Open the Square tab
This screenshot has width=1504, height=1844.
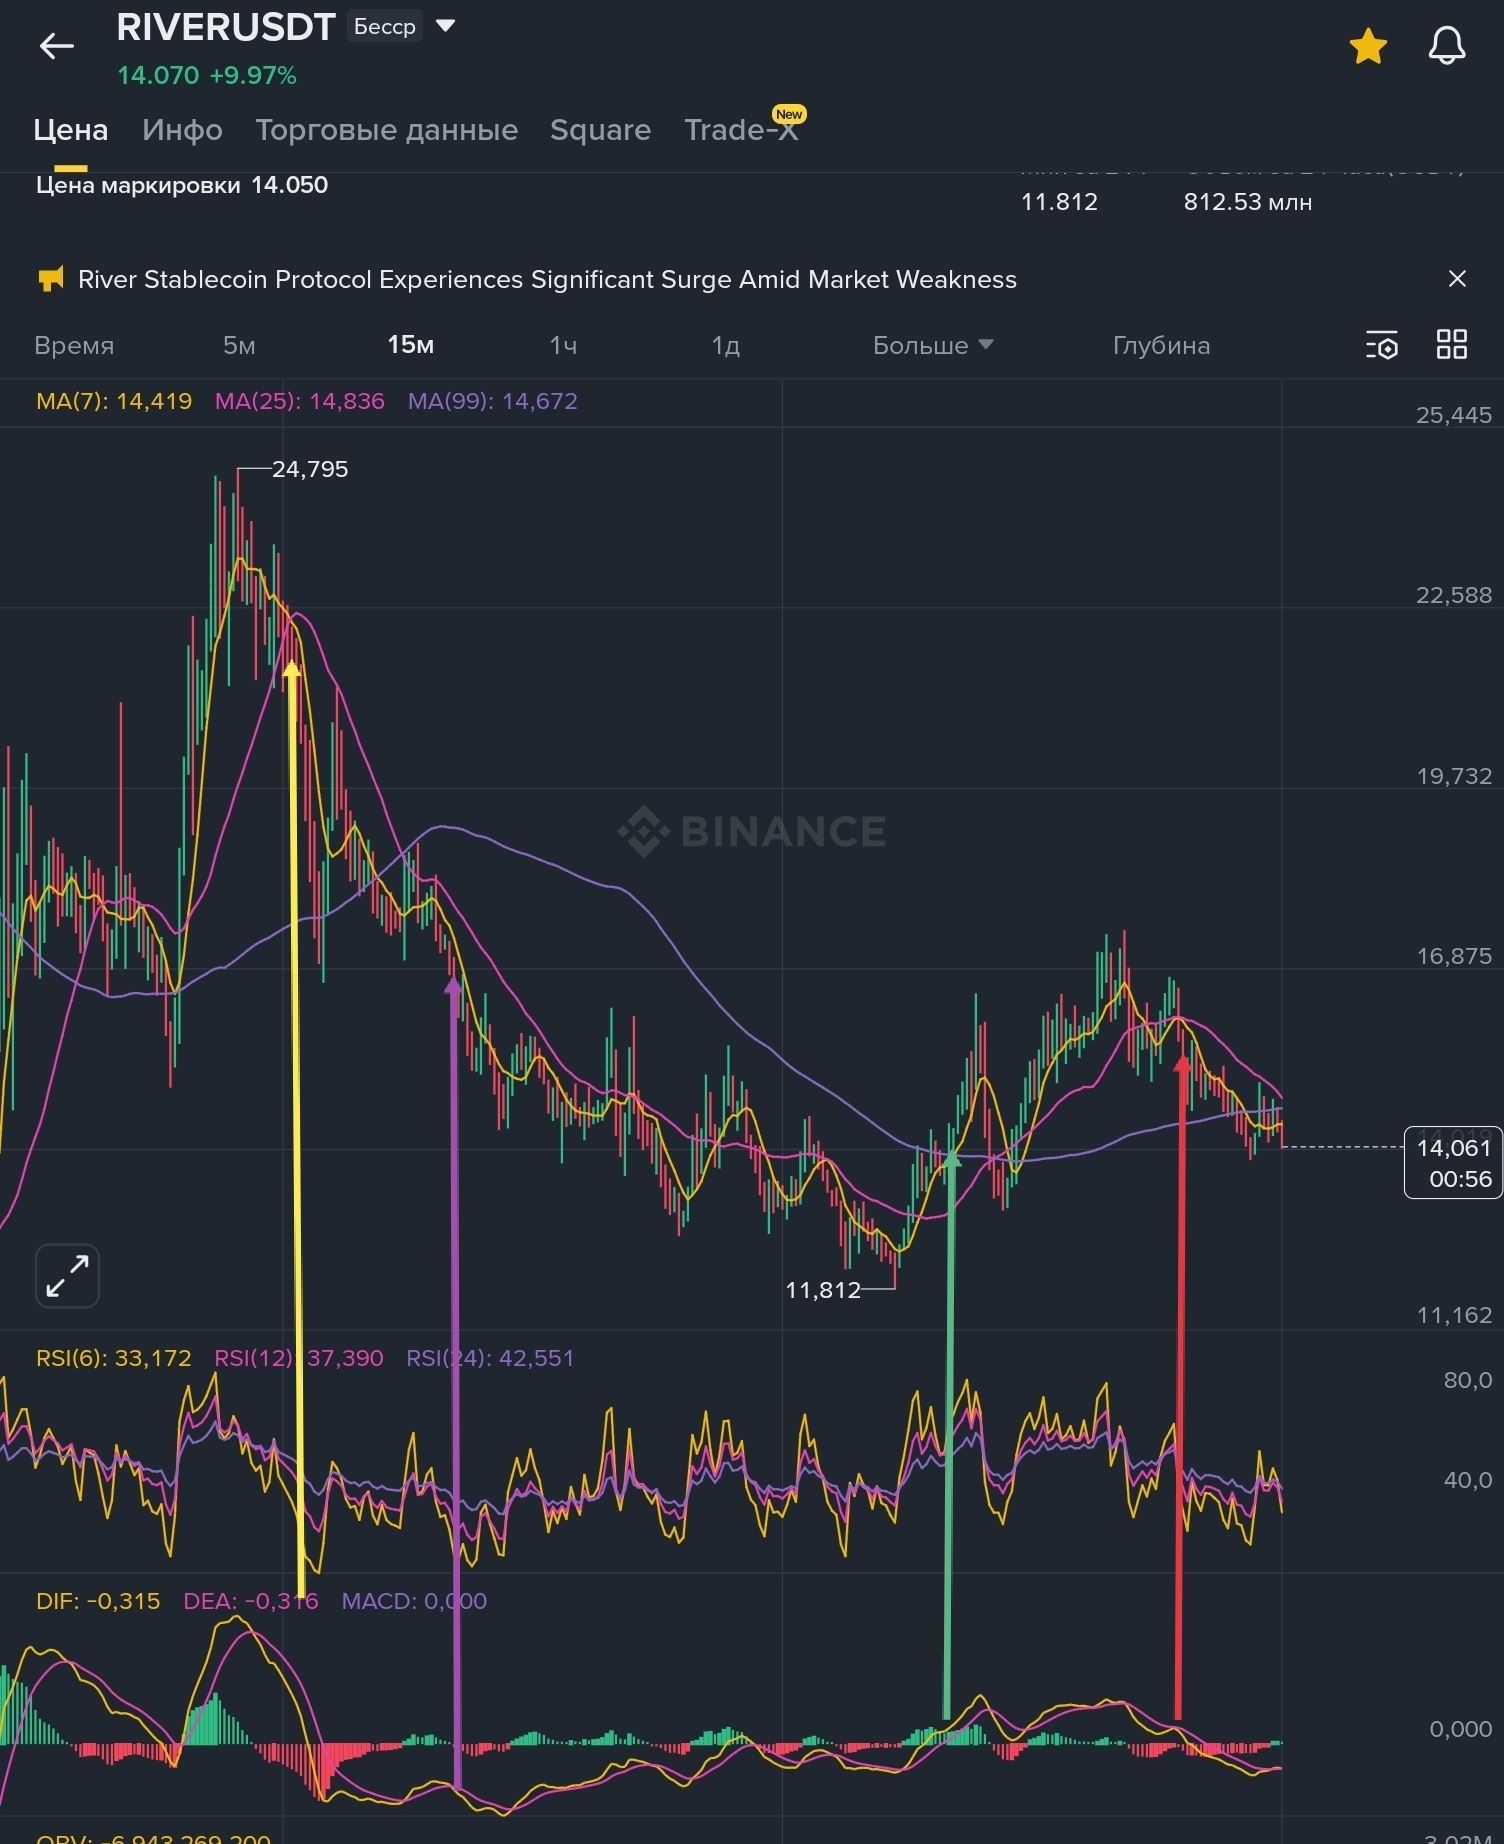point(600,130)
